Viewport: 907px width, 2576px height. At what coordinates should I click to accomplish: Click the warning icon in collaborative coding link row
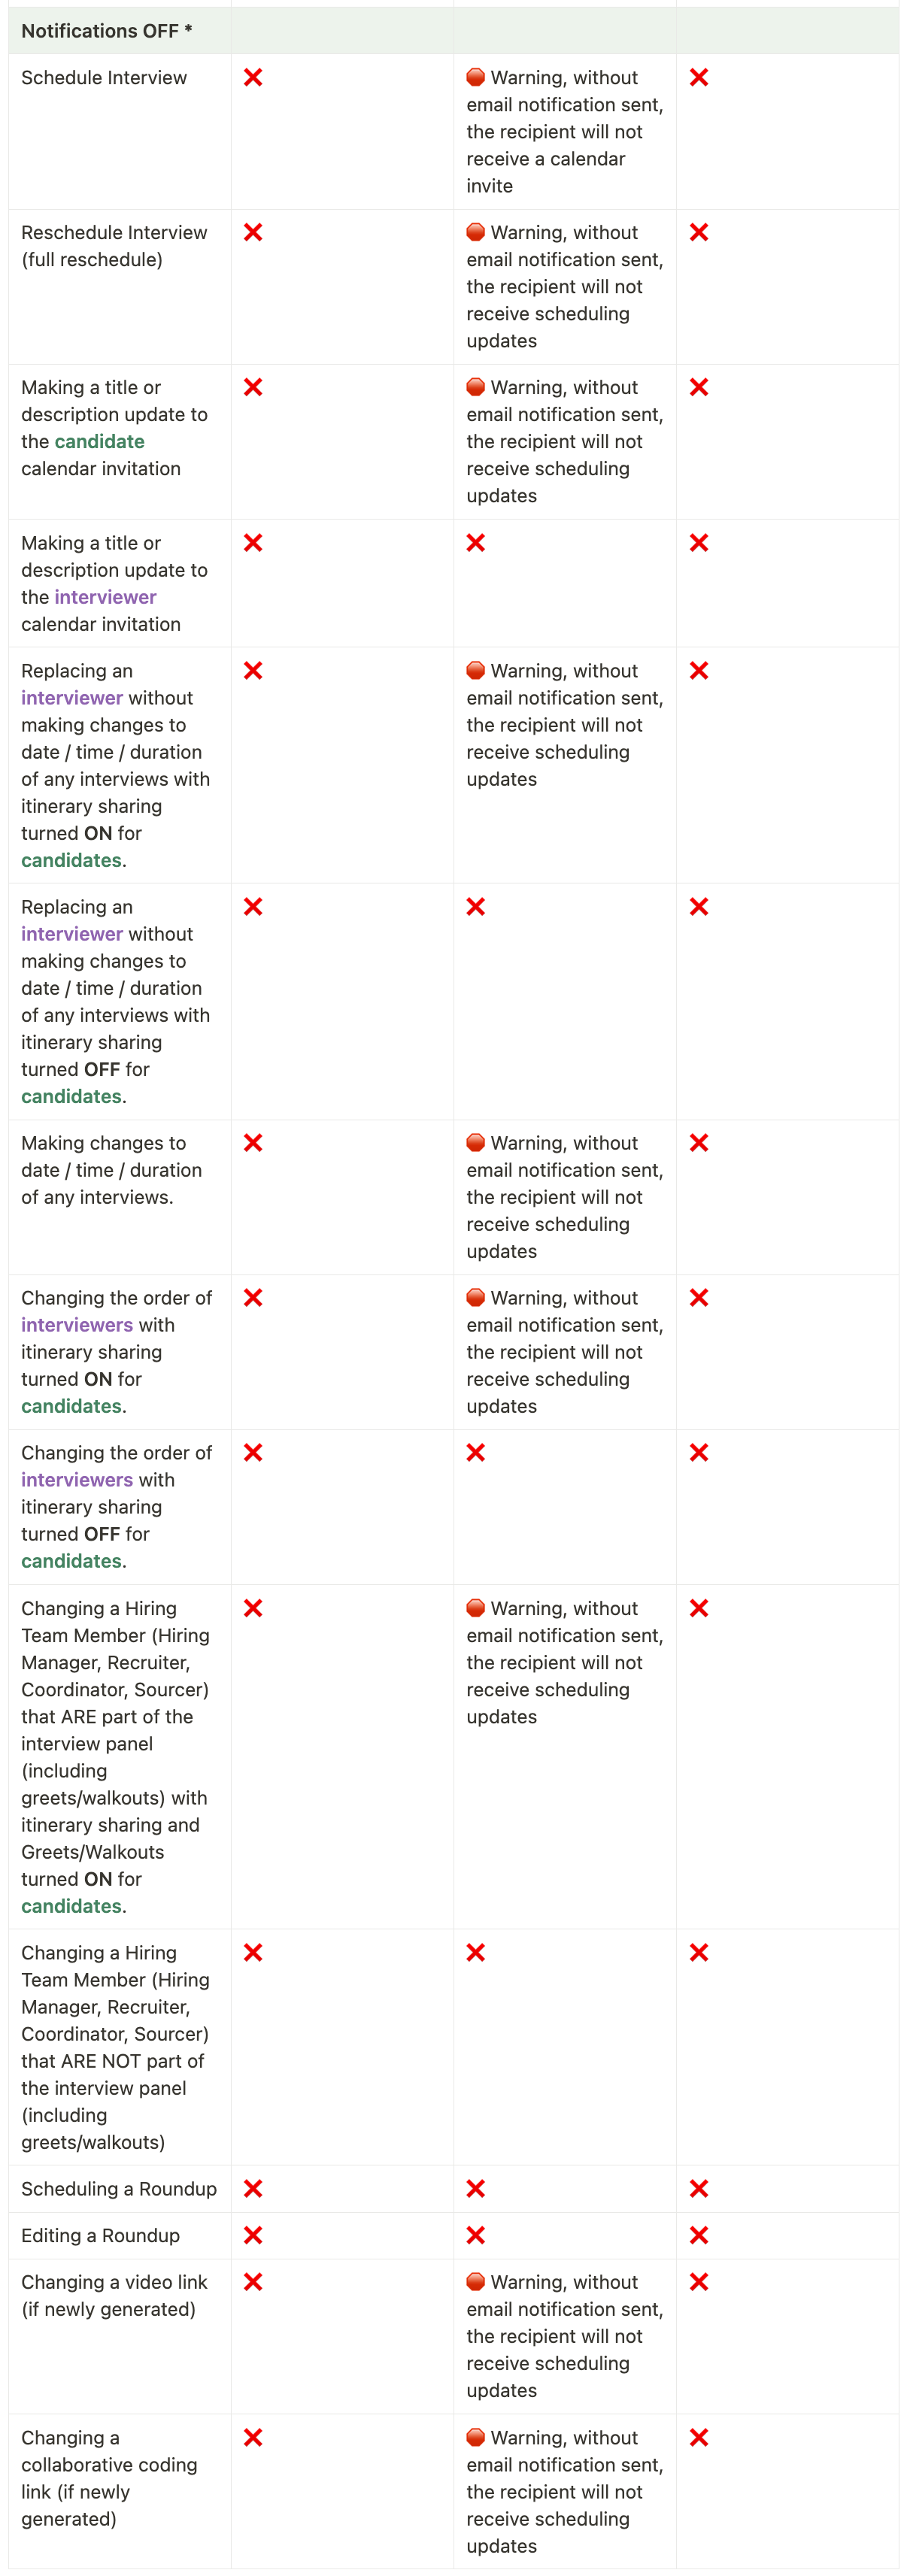(476, 2437)
